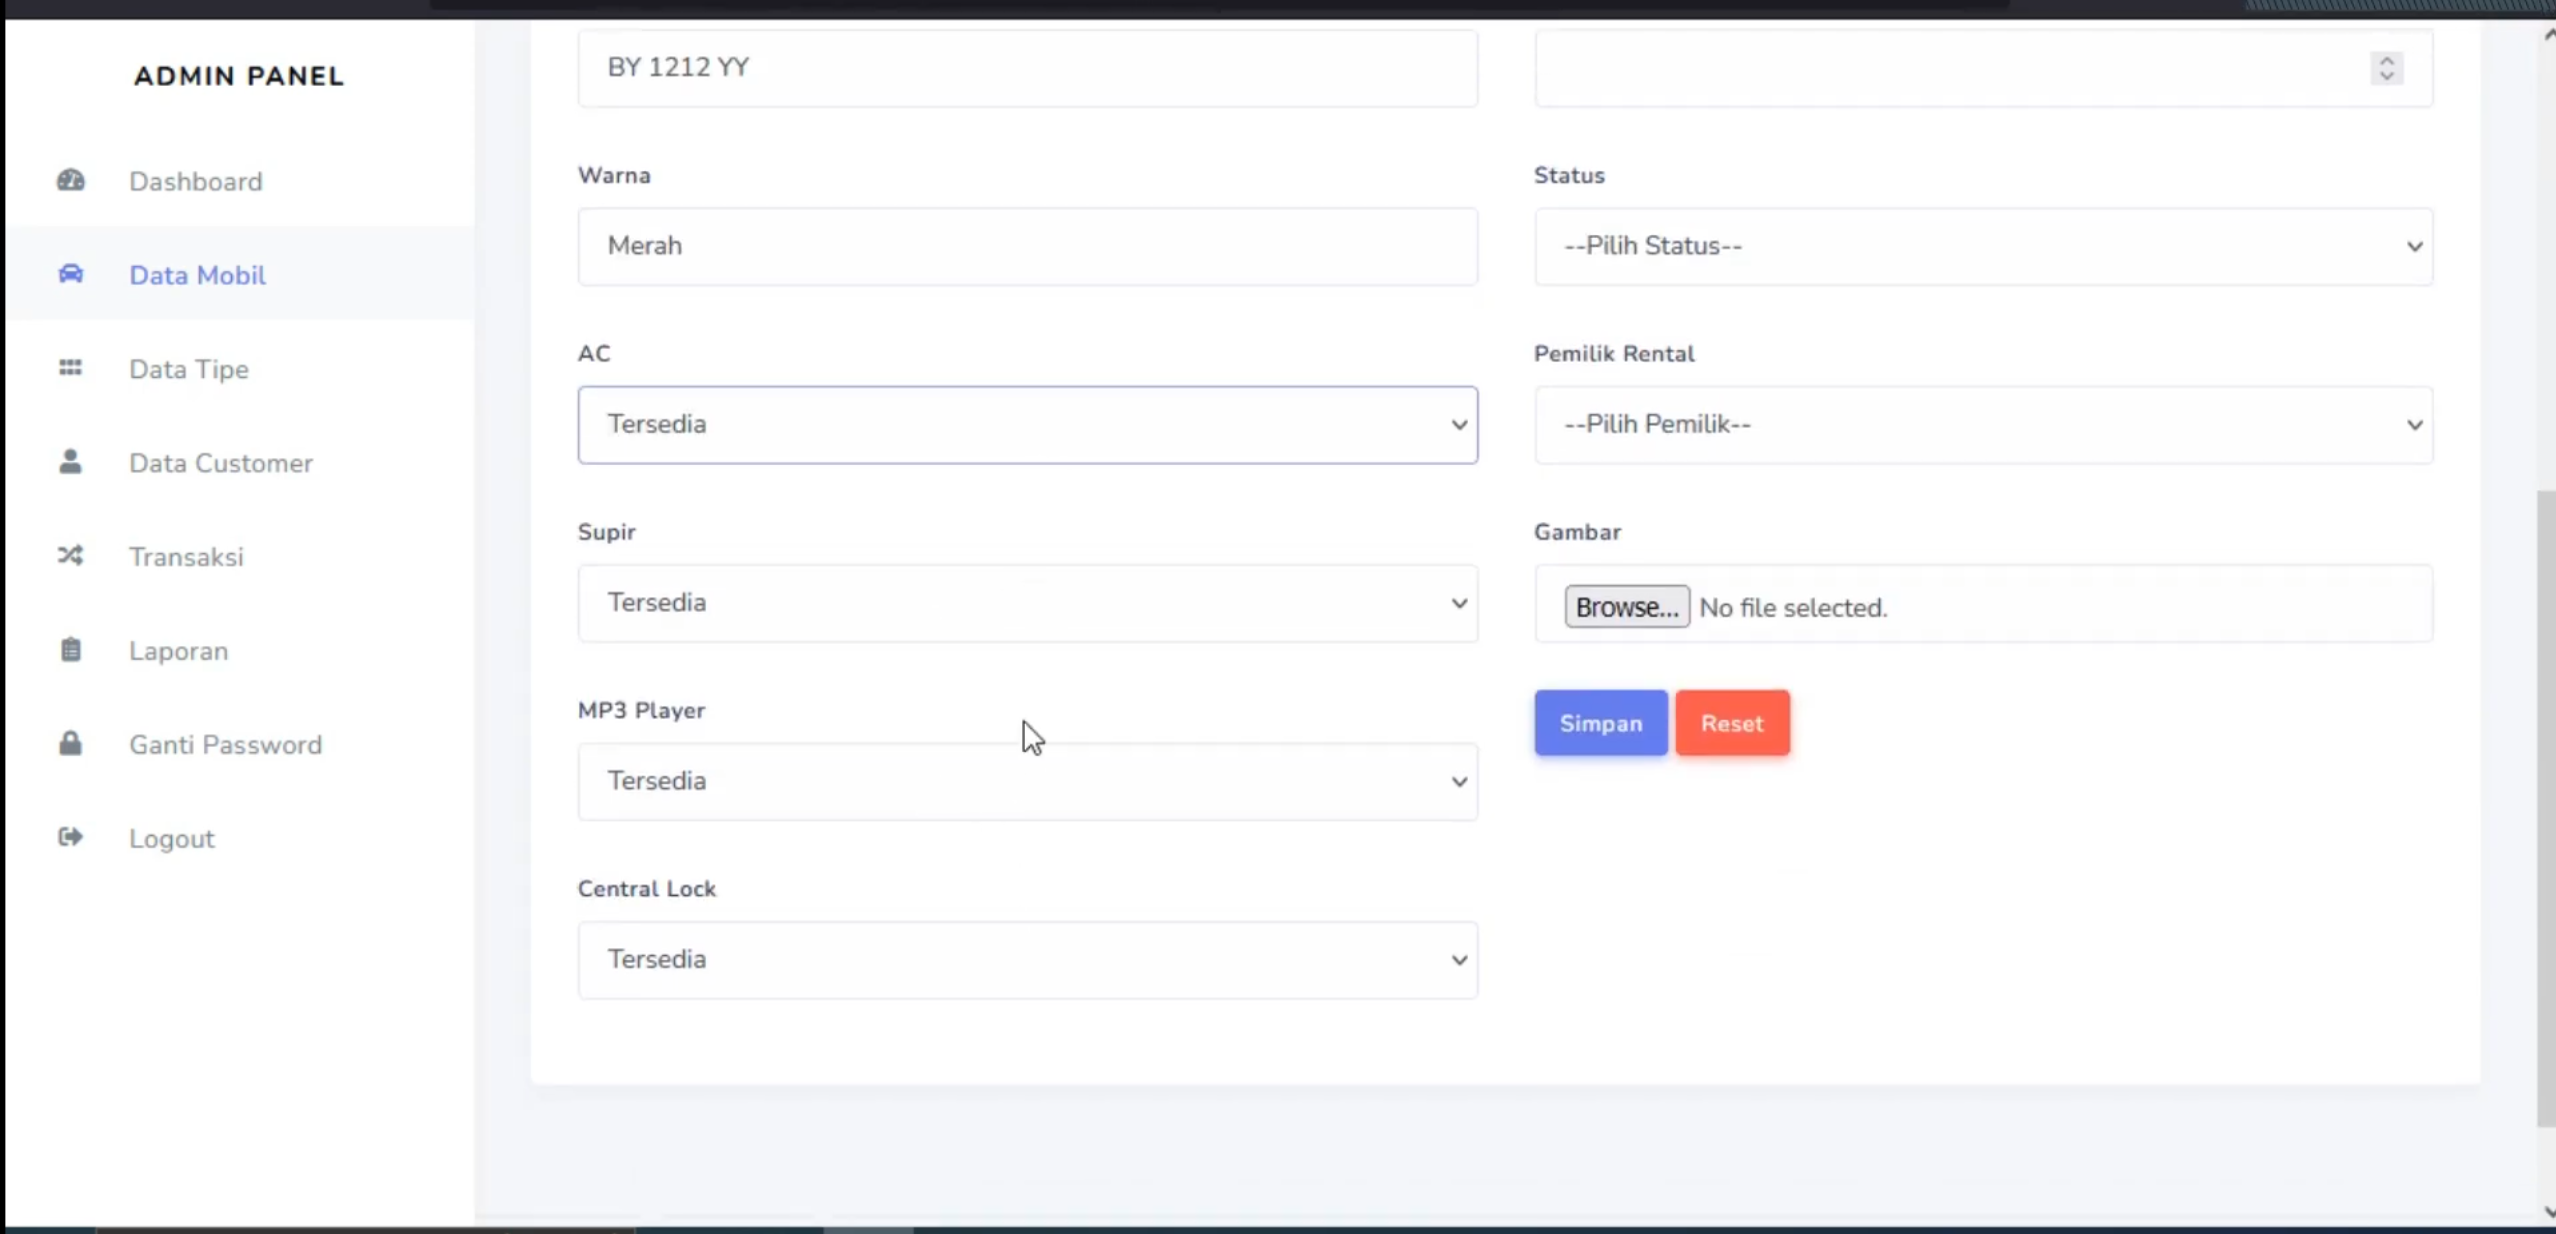View the Laporan page

click(x=240, y=651)
